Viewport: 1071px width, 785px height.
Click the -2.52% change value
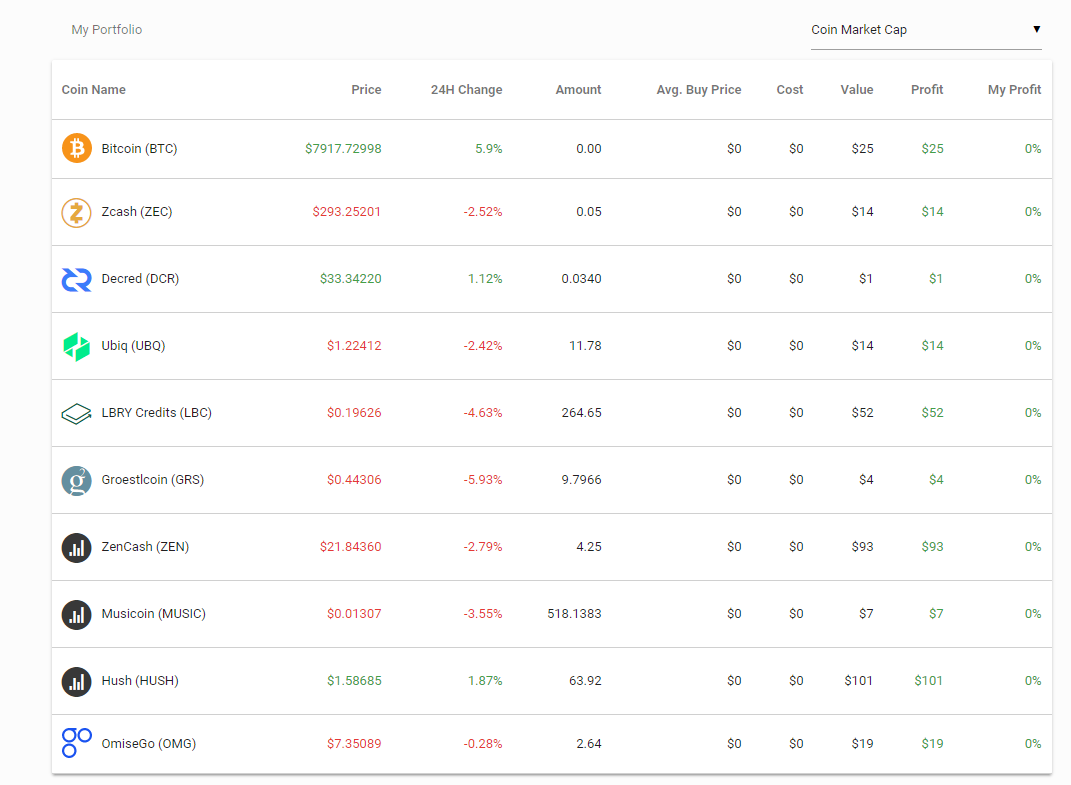(x=483, y=212)
